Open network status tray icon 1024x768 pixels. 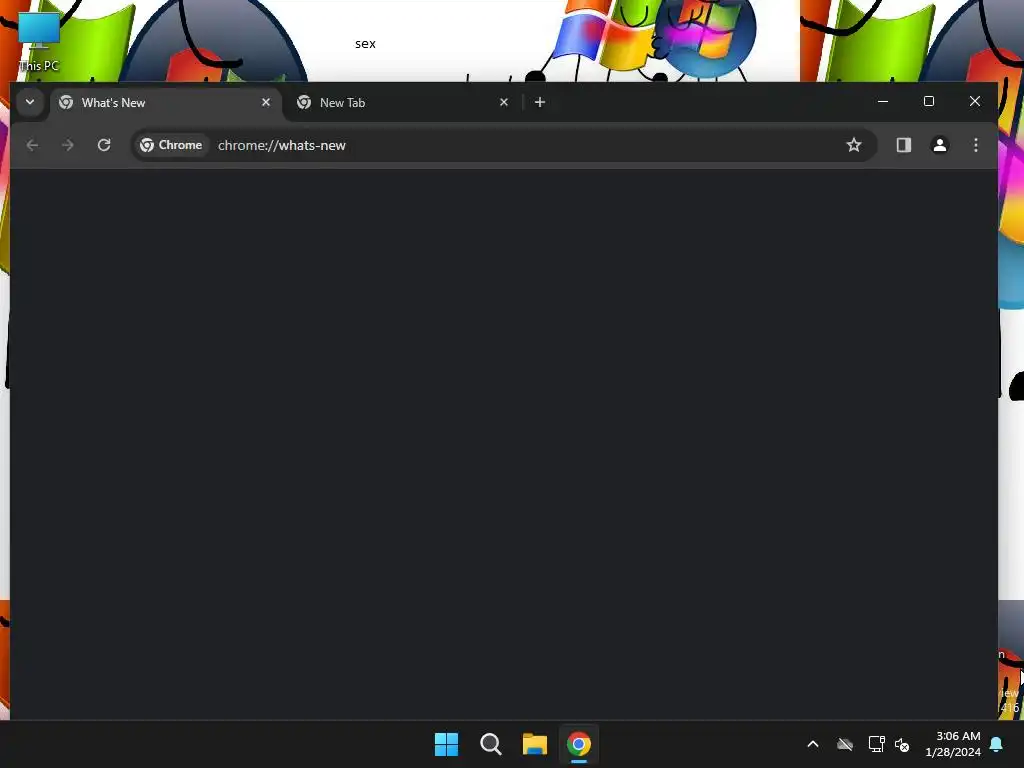pyautogui.click(x=876, y=744)
